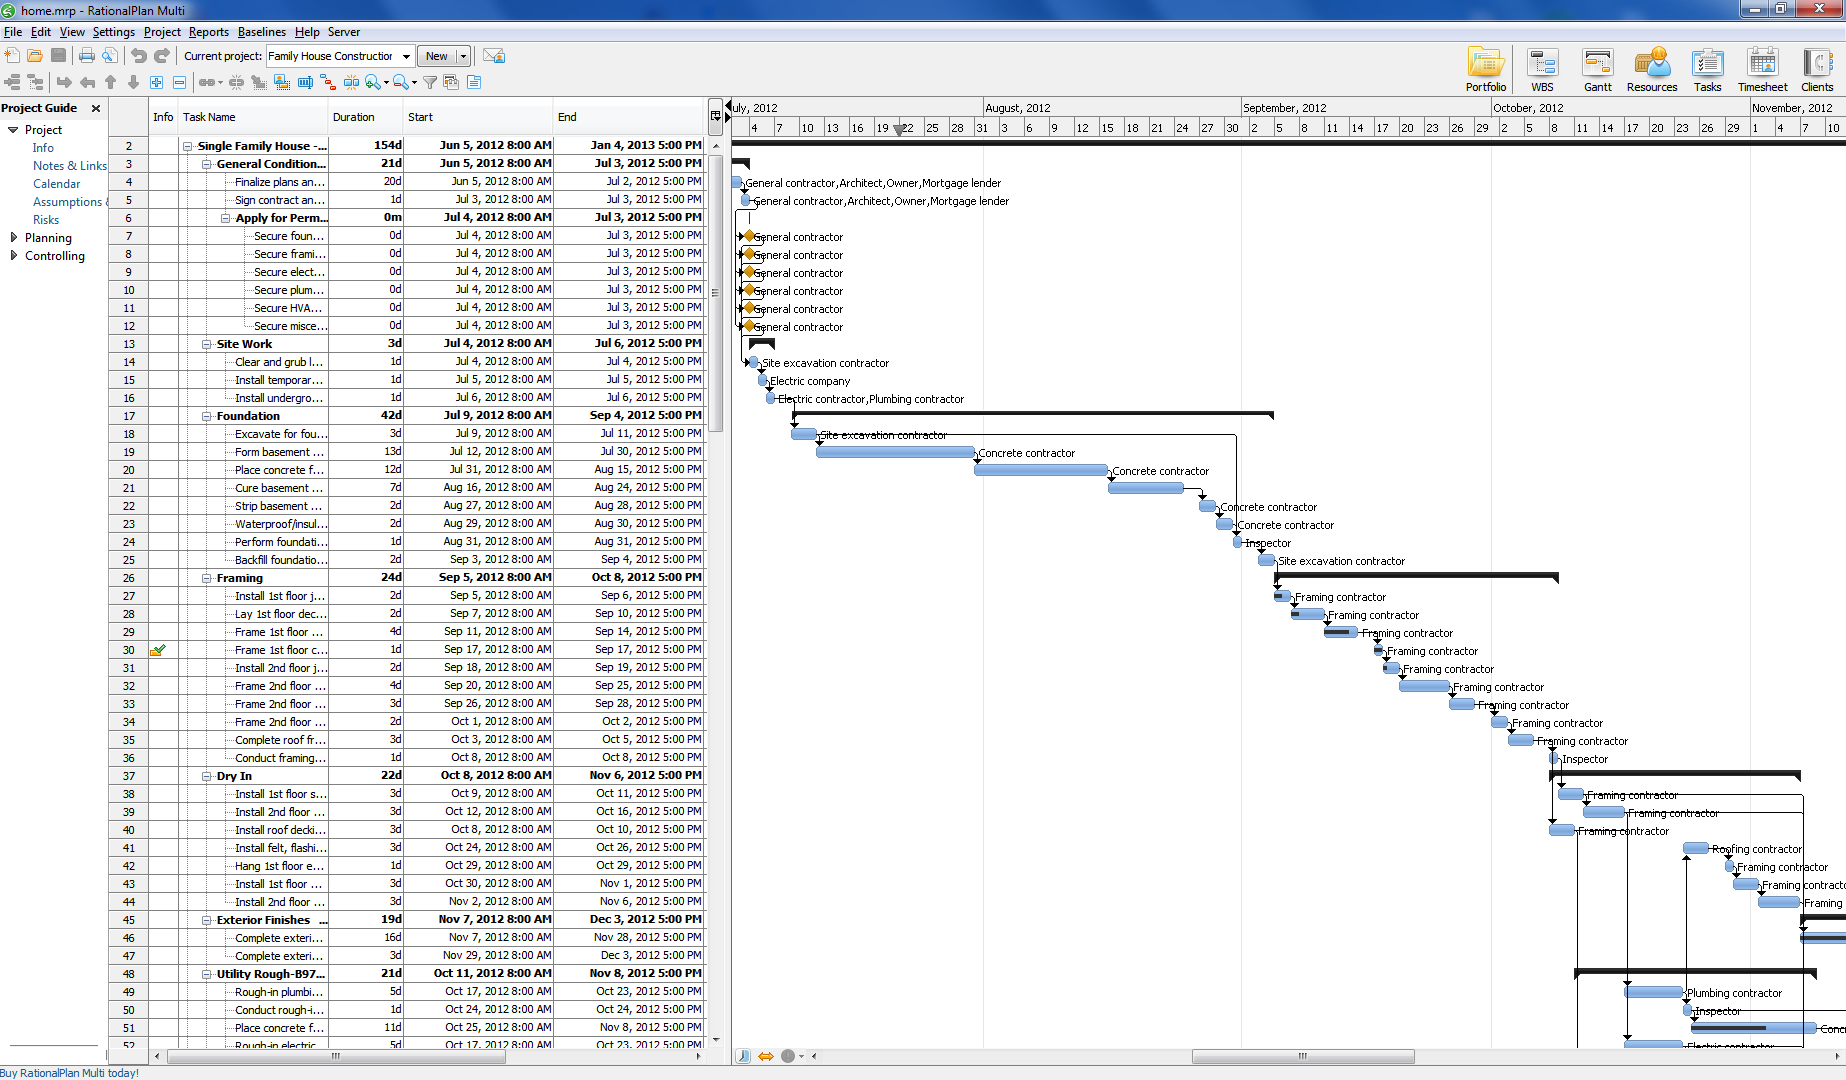Open the Portfolio view

pyautogui.click(x=1486, y=68)
